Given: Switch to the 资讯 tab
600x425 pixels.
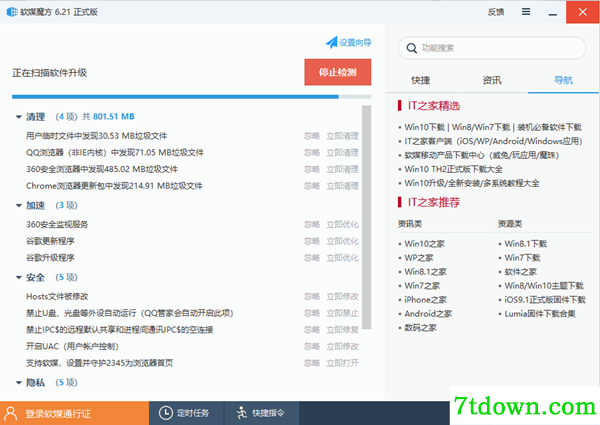Looking at the screenshot, I should coord(492,80).
